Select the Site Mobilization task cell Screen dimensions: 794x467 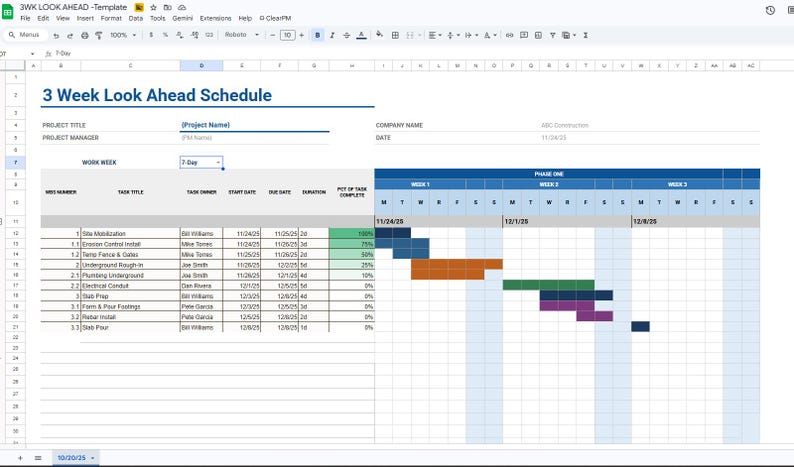pos(130,234)
